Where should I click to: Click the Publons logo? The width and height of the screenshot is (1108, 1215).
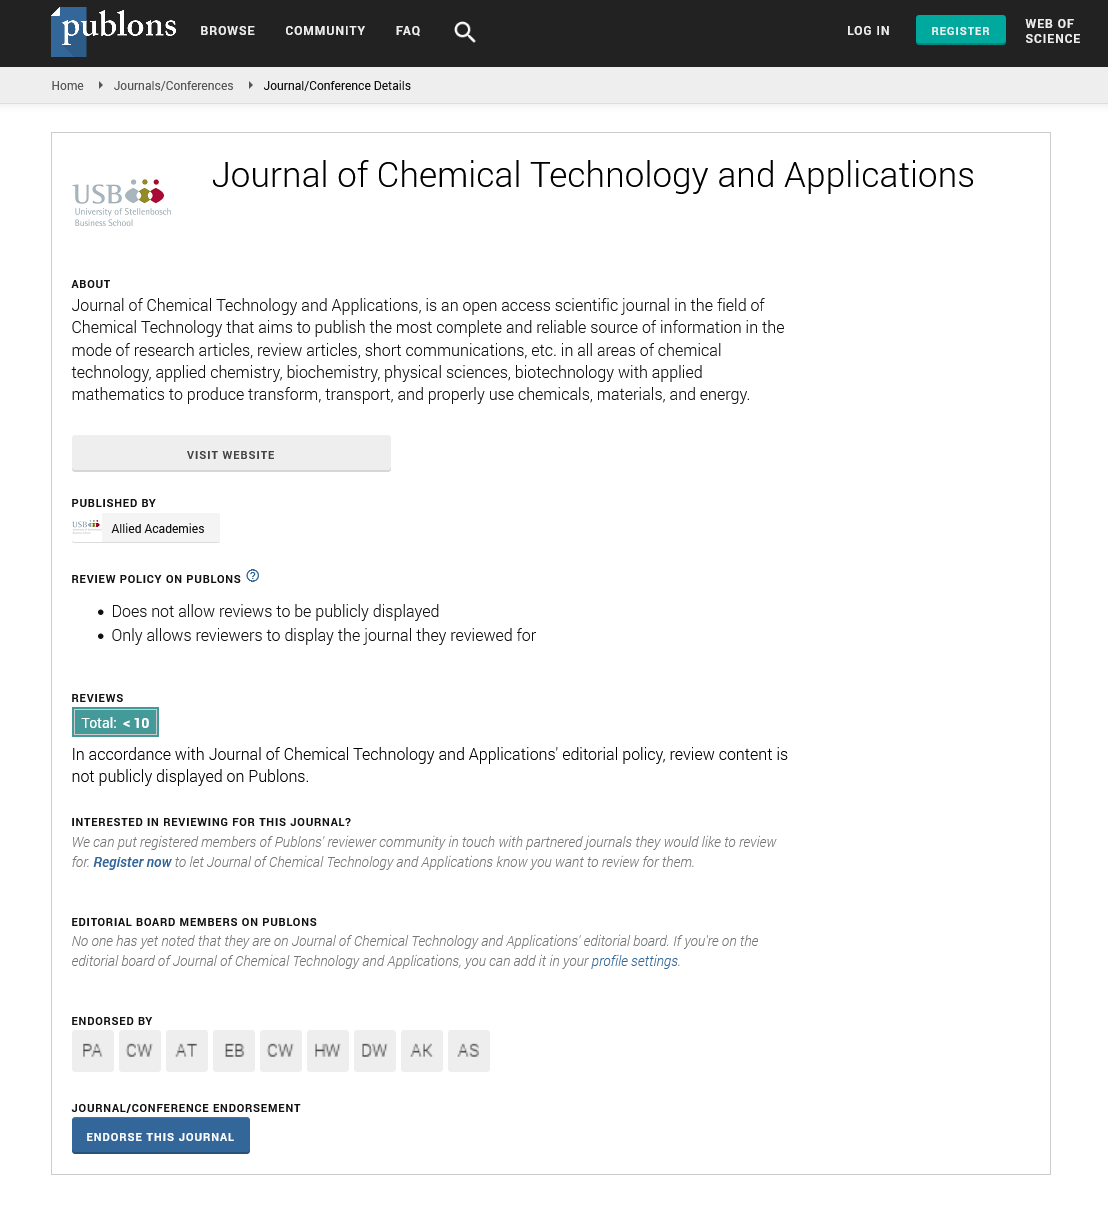pos(114,30)
